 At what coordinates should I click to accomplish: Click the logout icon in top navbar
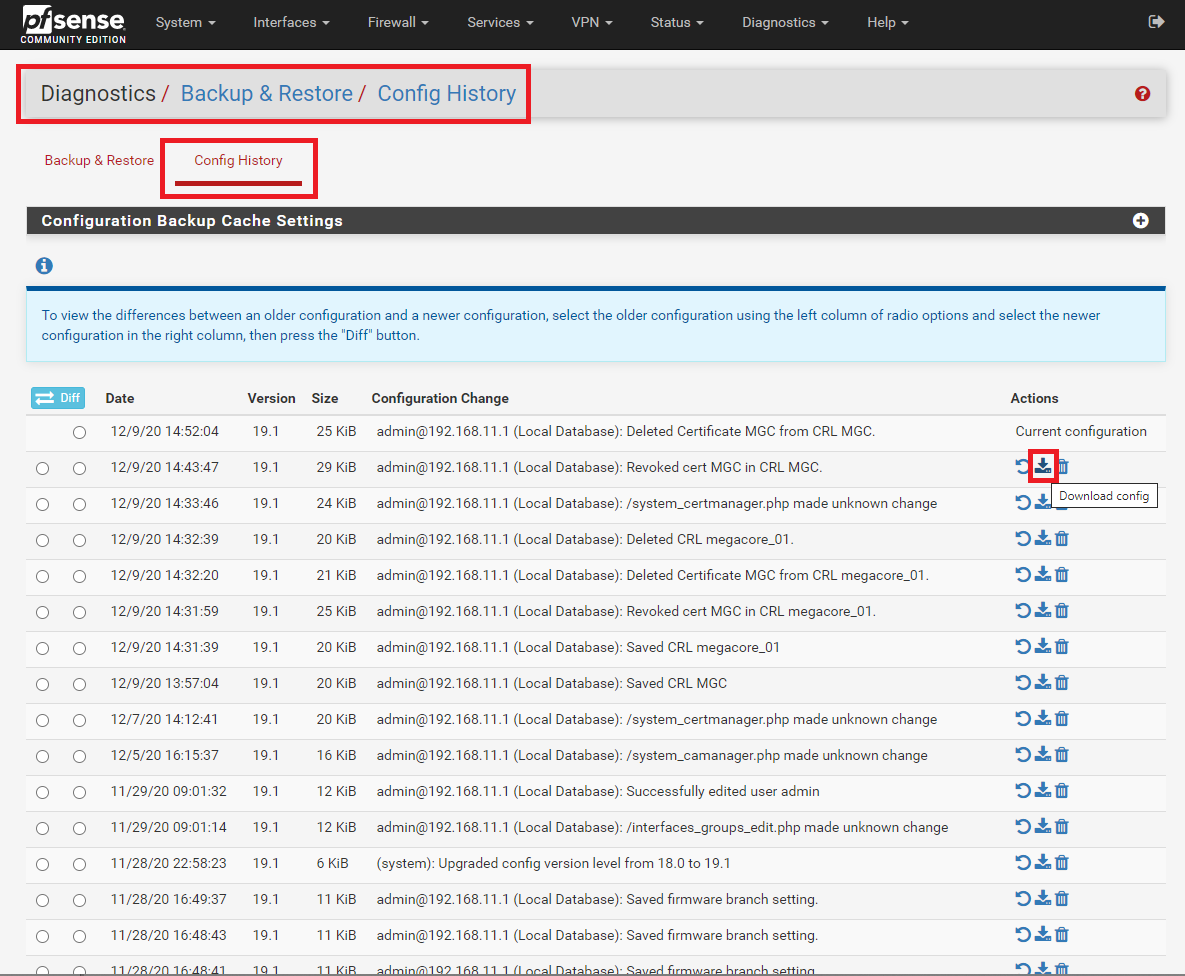pyautogui.click(x=1156, y=22)
